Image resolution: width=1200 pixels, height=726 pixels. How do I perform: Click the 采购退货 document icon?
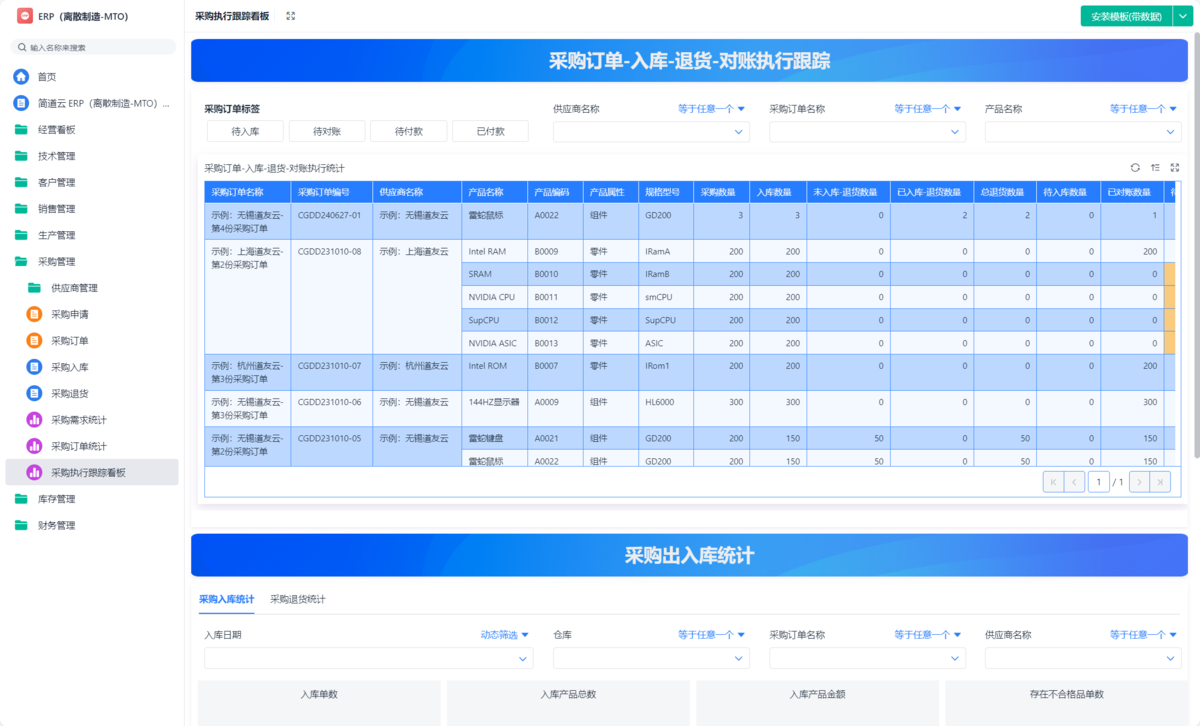point(33,392)
